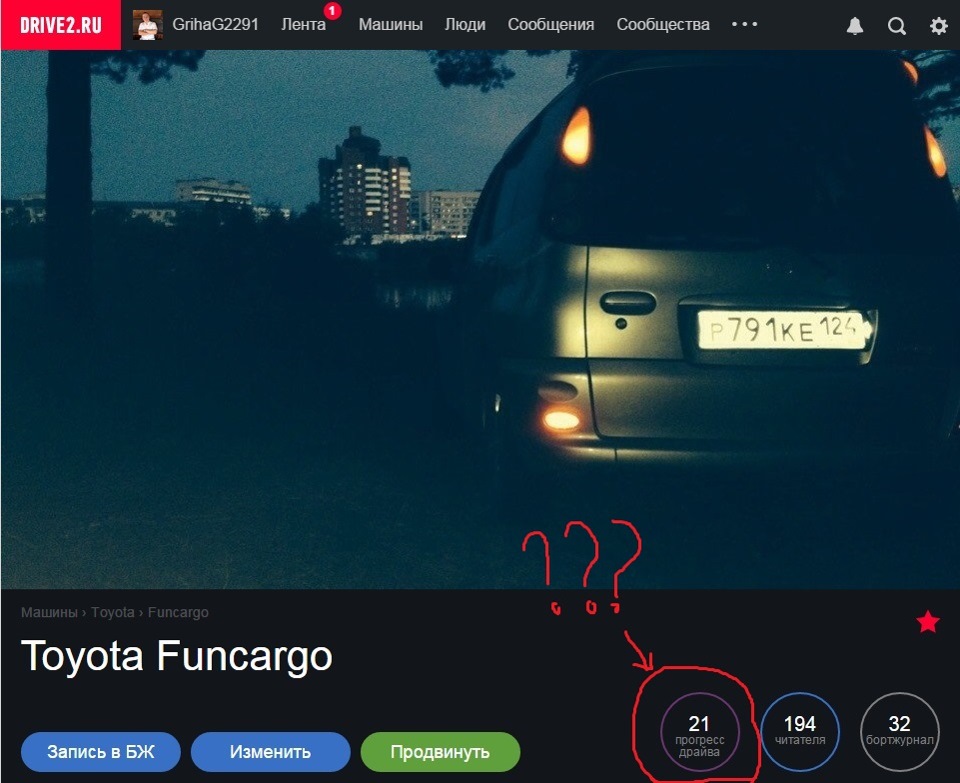Click the "Запись в БЖ" button

click(x=100, y=752)
